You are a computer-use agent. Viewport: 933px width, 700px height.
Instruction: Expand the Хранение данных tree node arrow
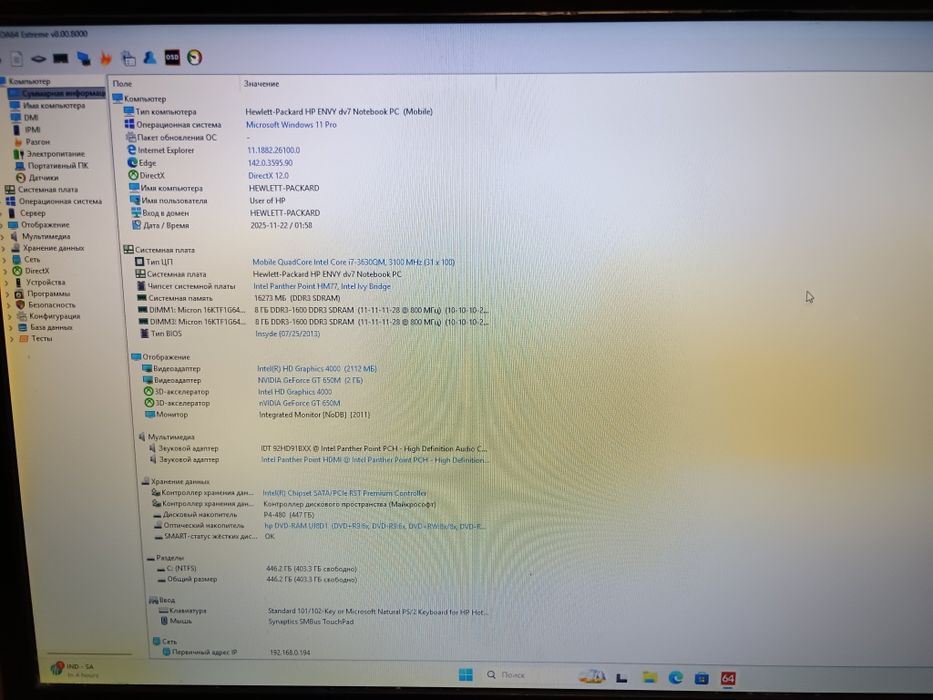pos(4,248)
